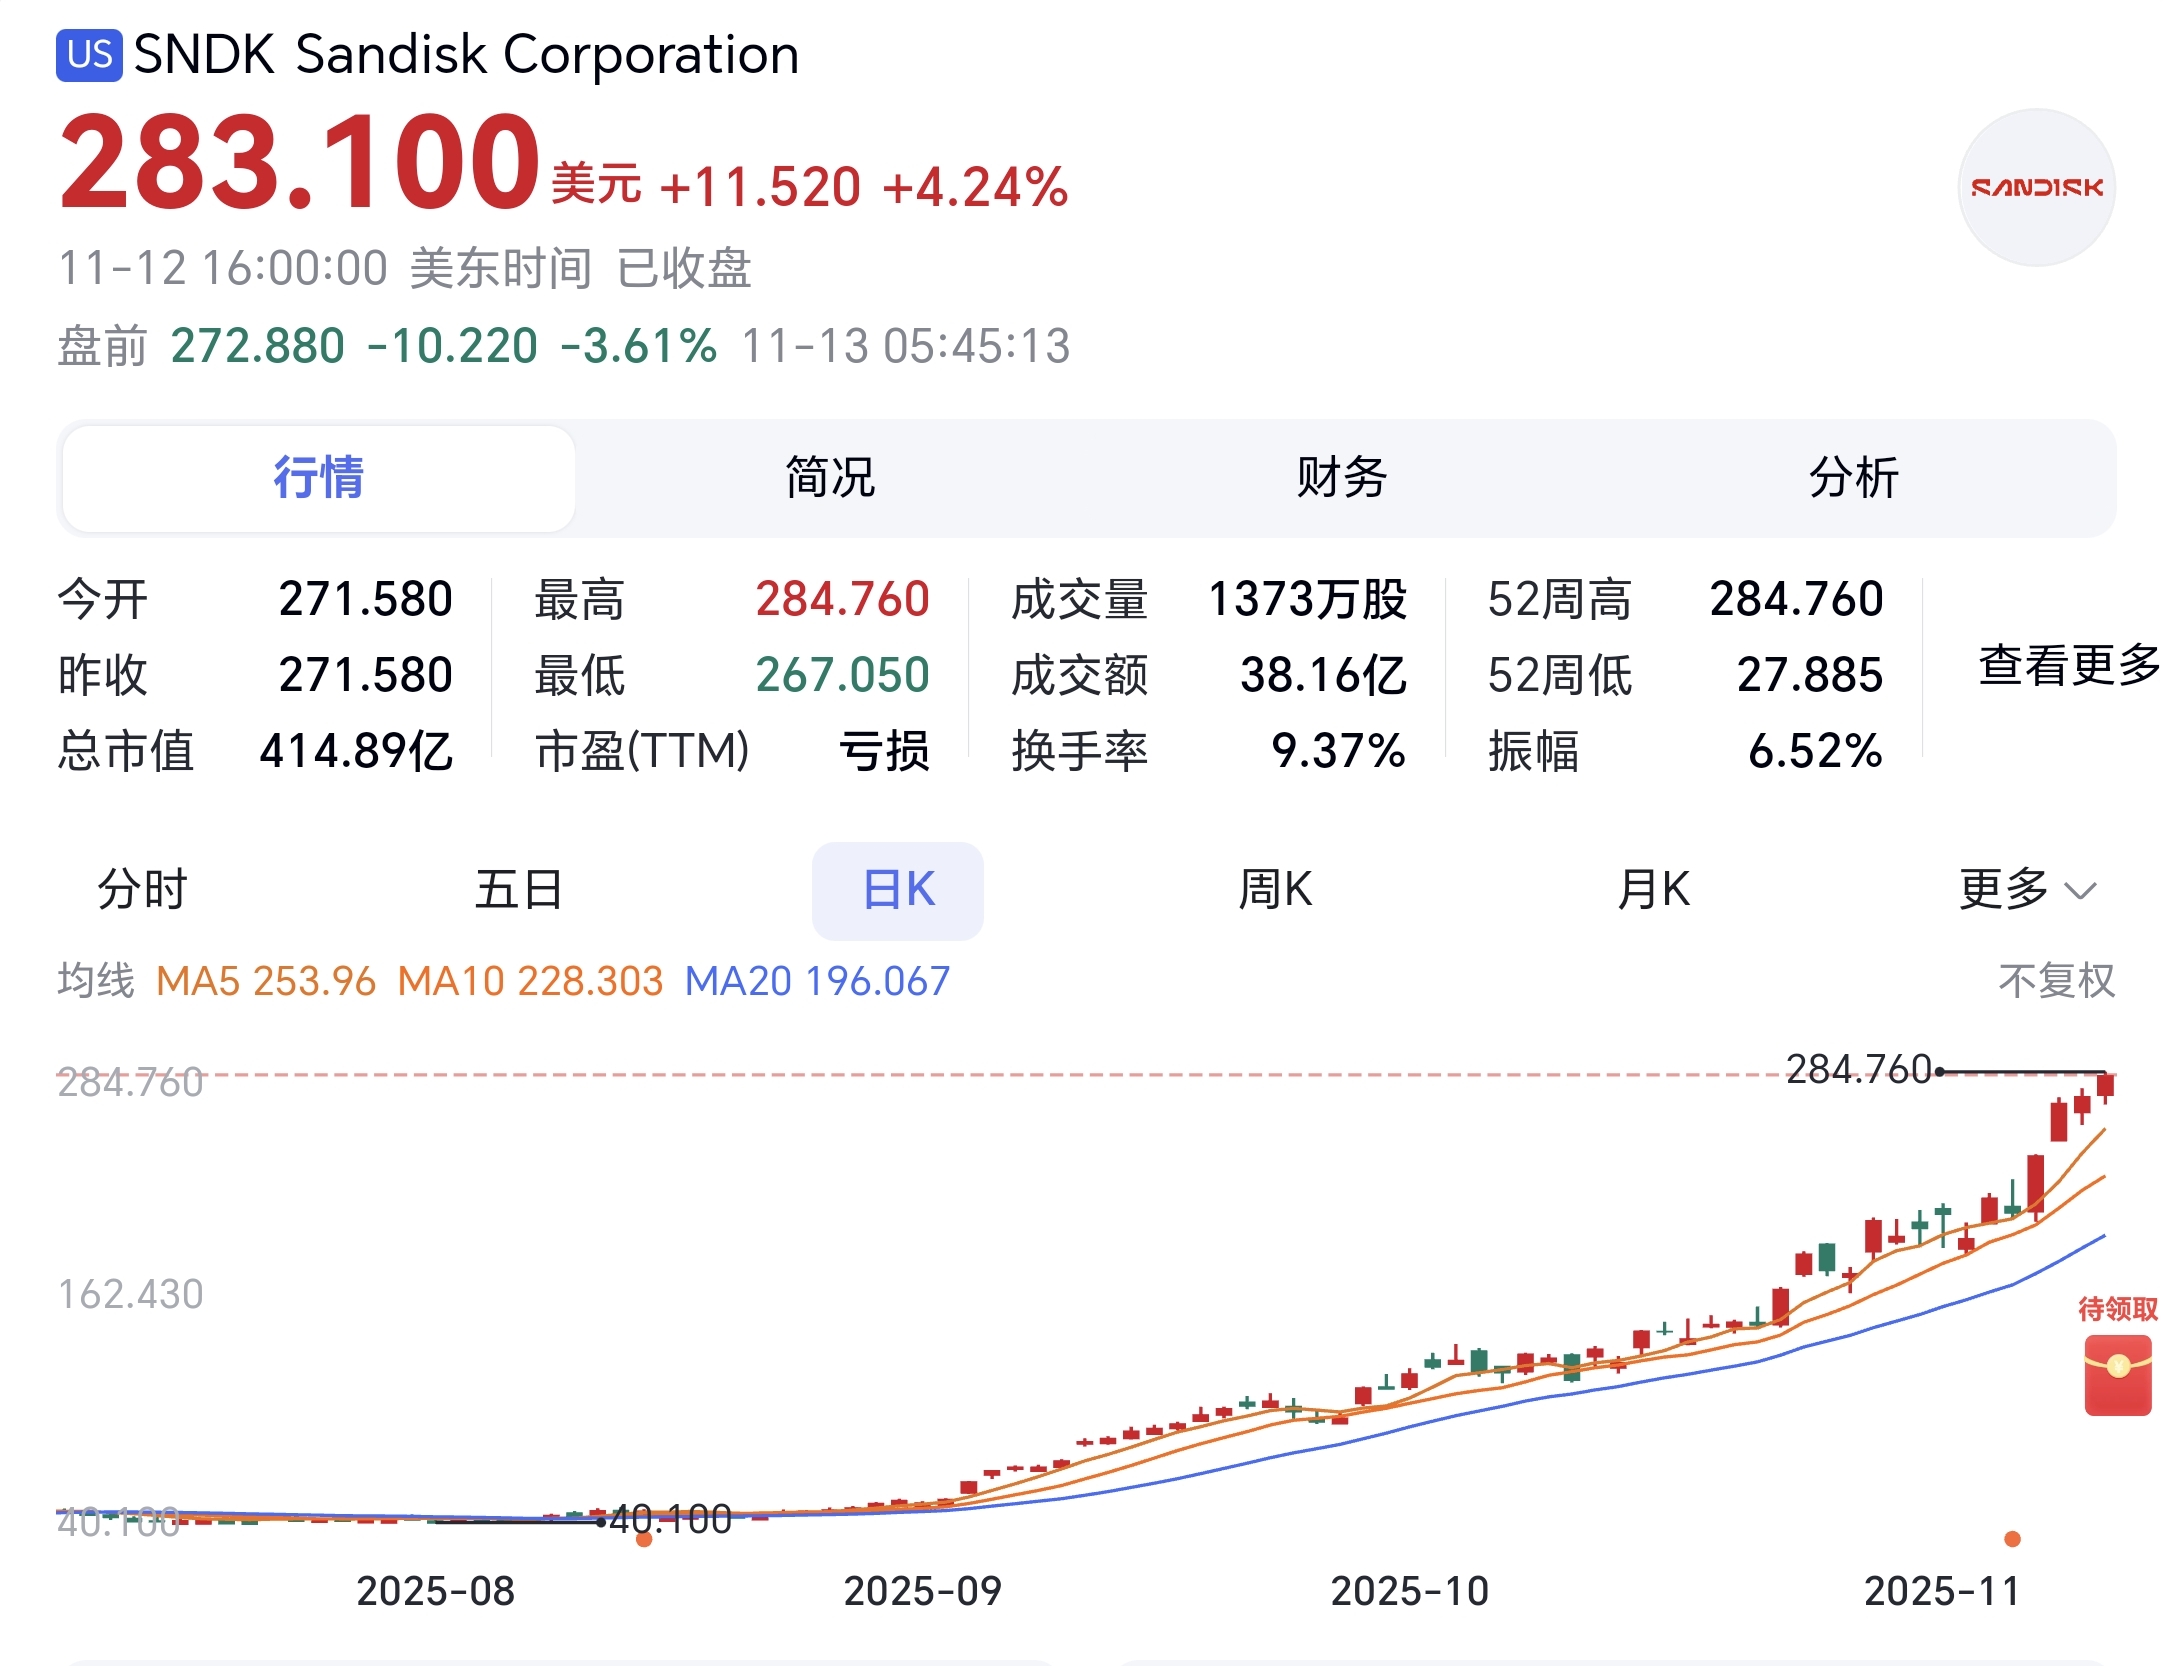This screenshot has height=1666, width=2172.
Task: Open the 简况 tab
Action: pos(830,478)
